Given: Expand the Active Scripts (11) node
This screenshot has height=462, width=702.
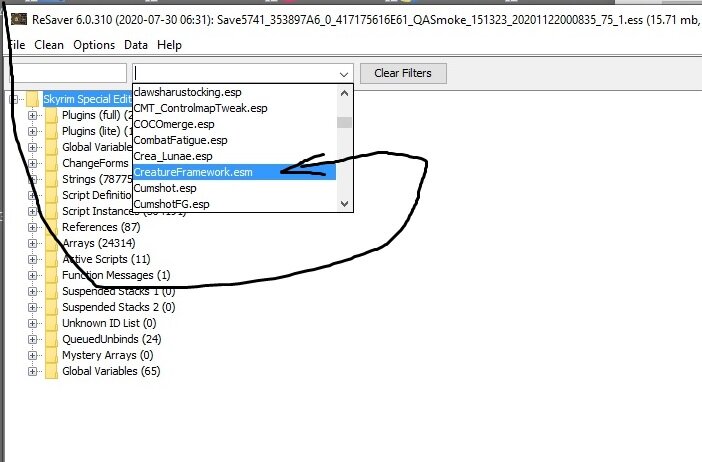Looking at the screenshot, I should (x=32, y=259).
